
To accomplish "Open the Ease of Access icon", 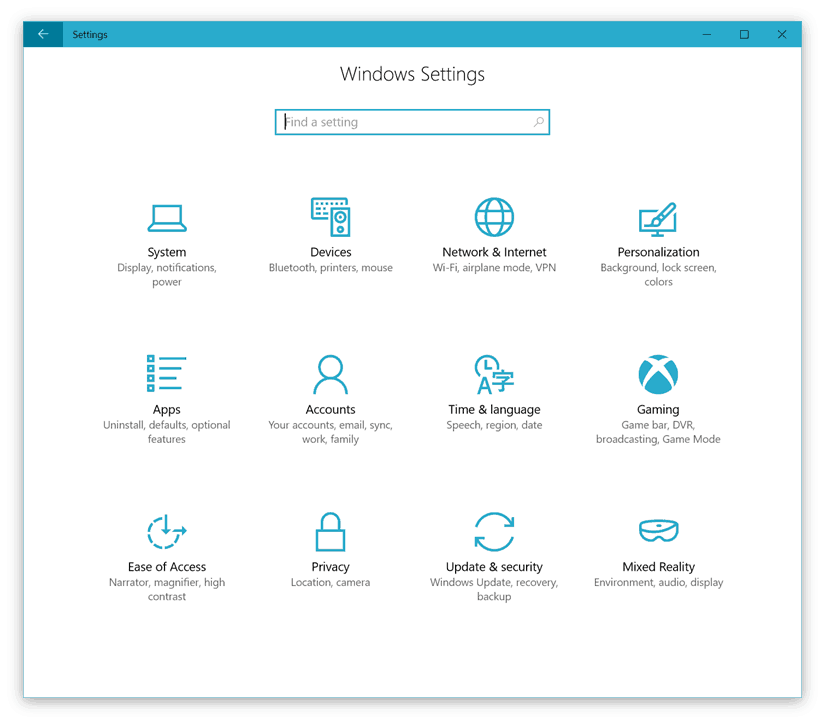I will click(167, 531).
